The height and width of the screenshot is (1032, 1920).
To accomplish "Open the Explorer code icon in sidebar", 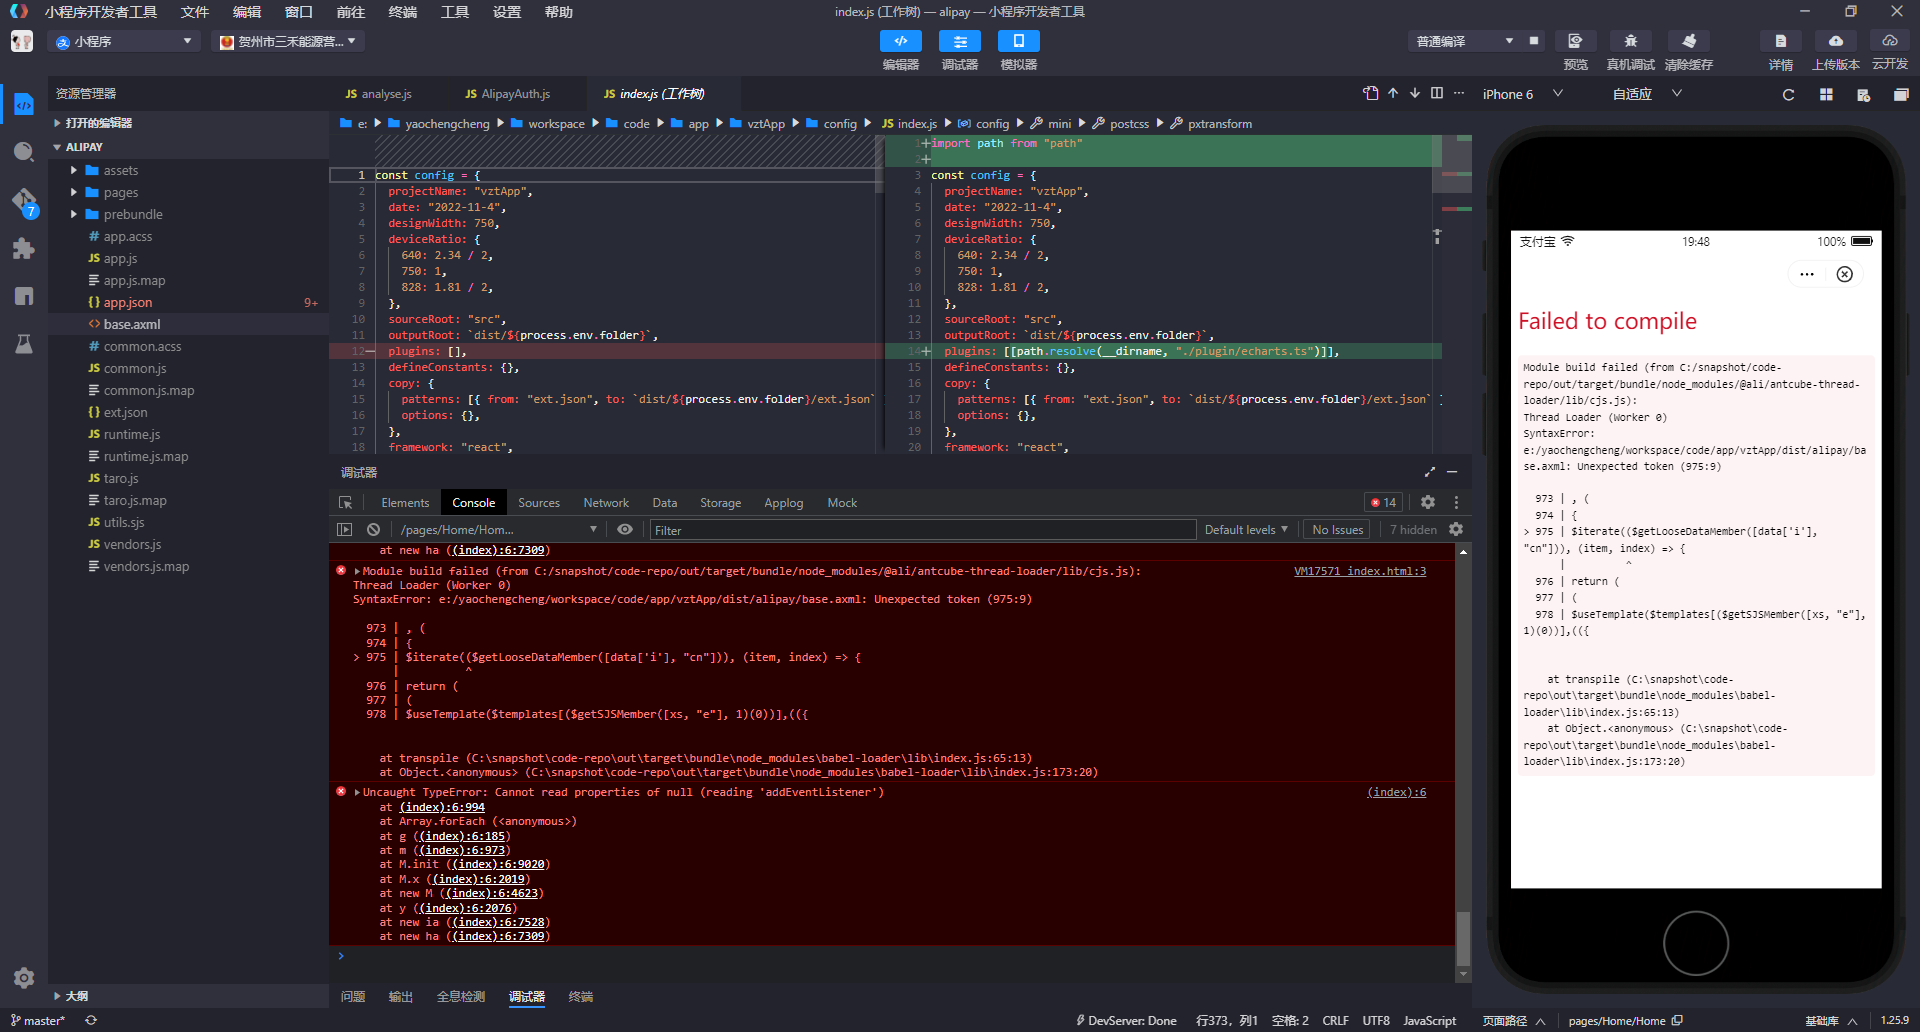I will click(x=24, y=105).
